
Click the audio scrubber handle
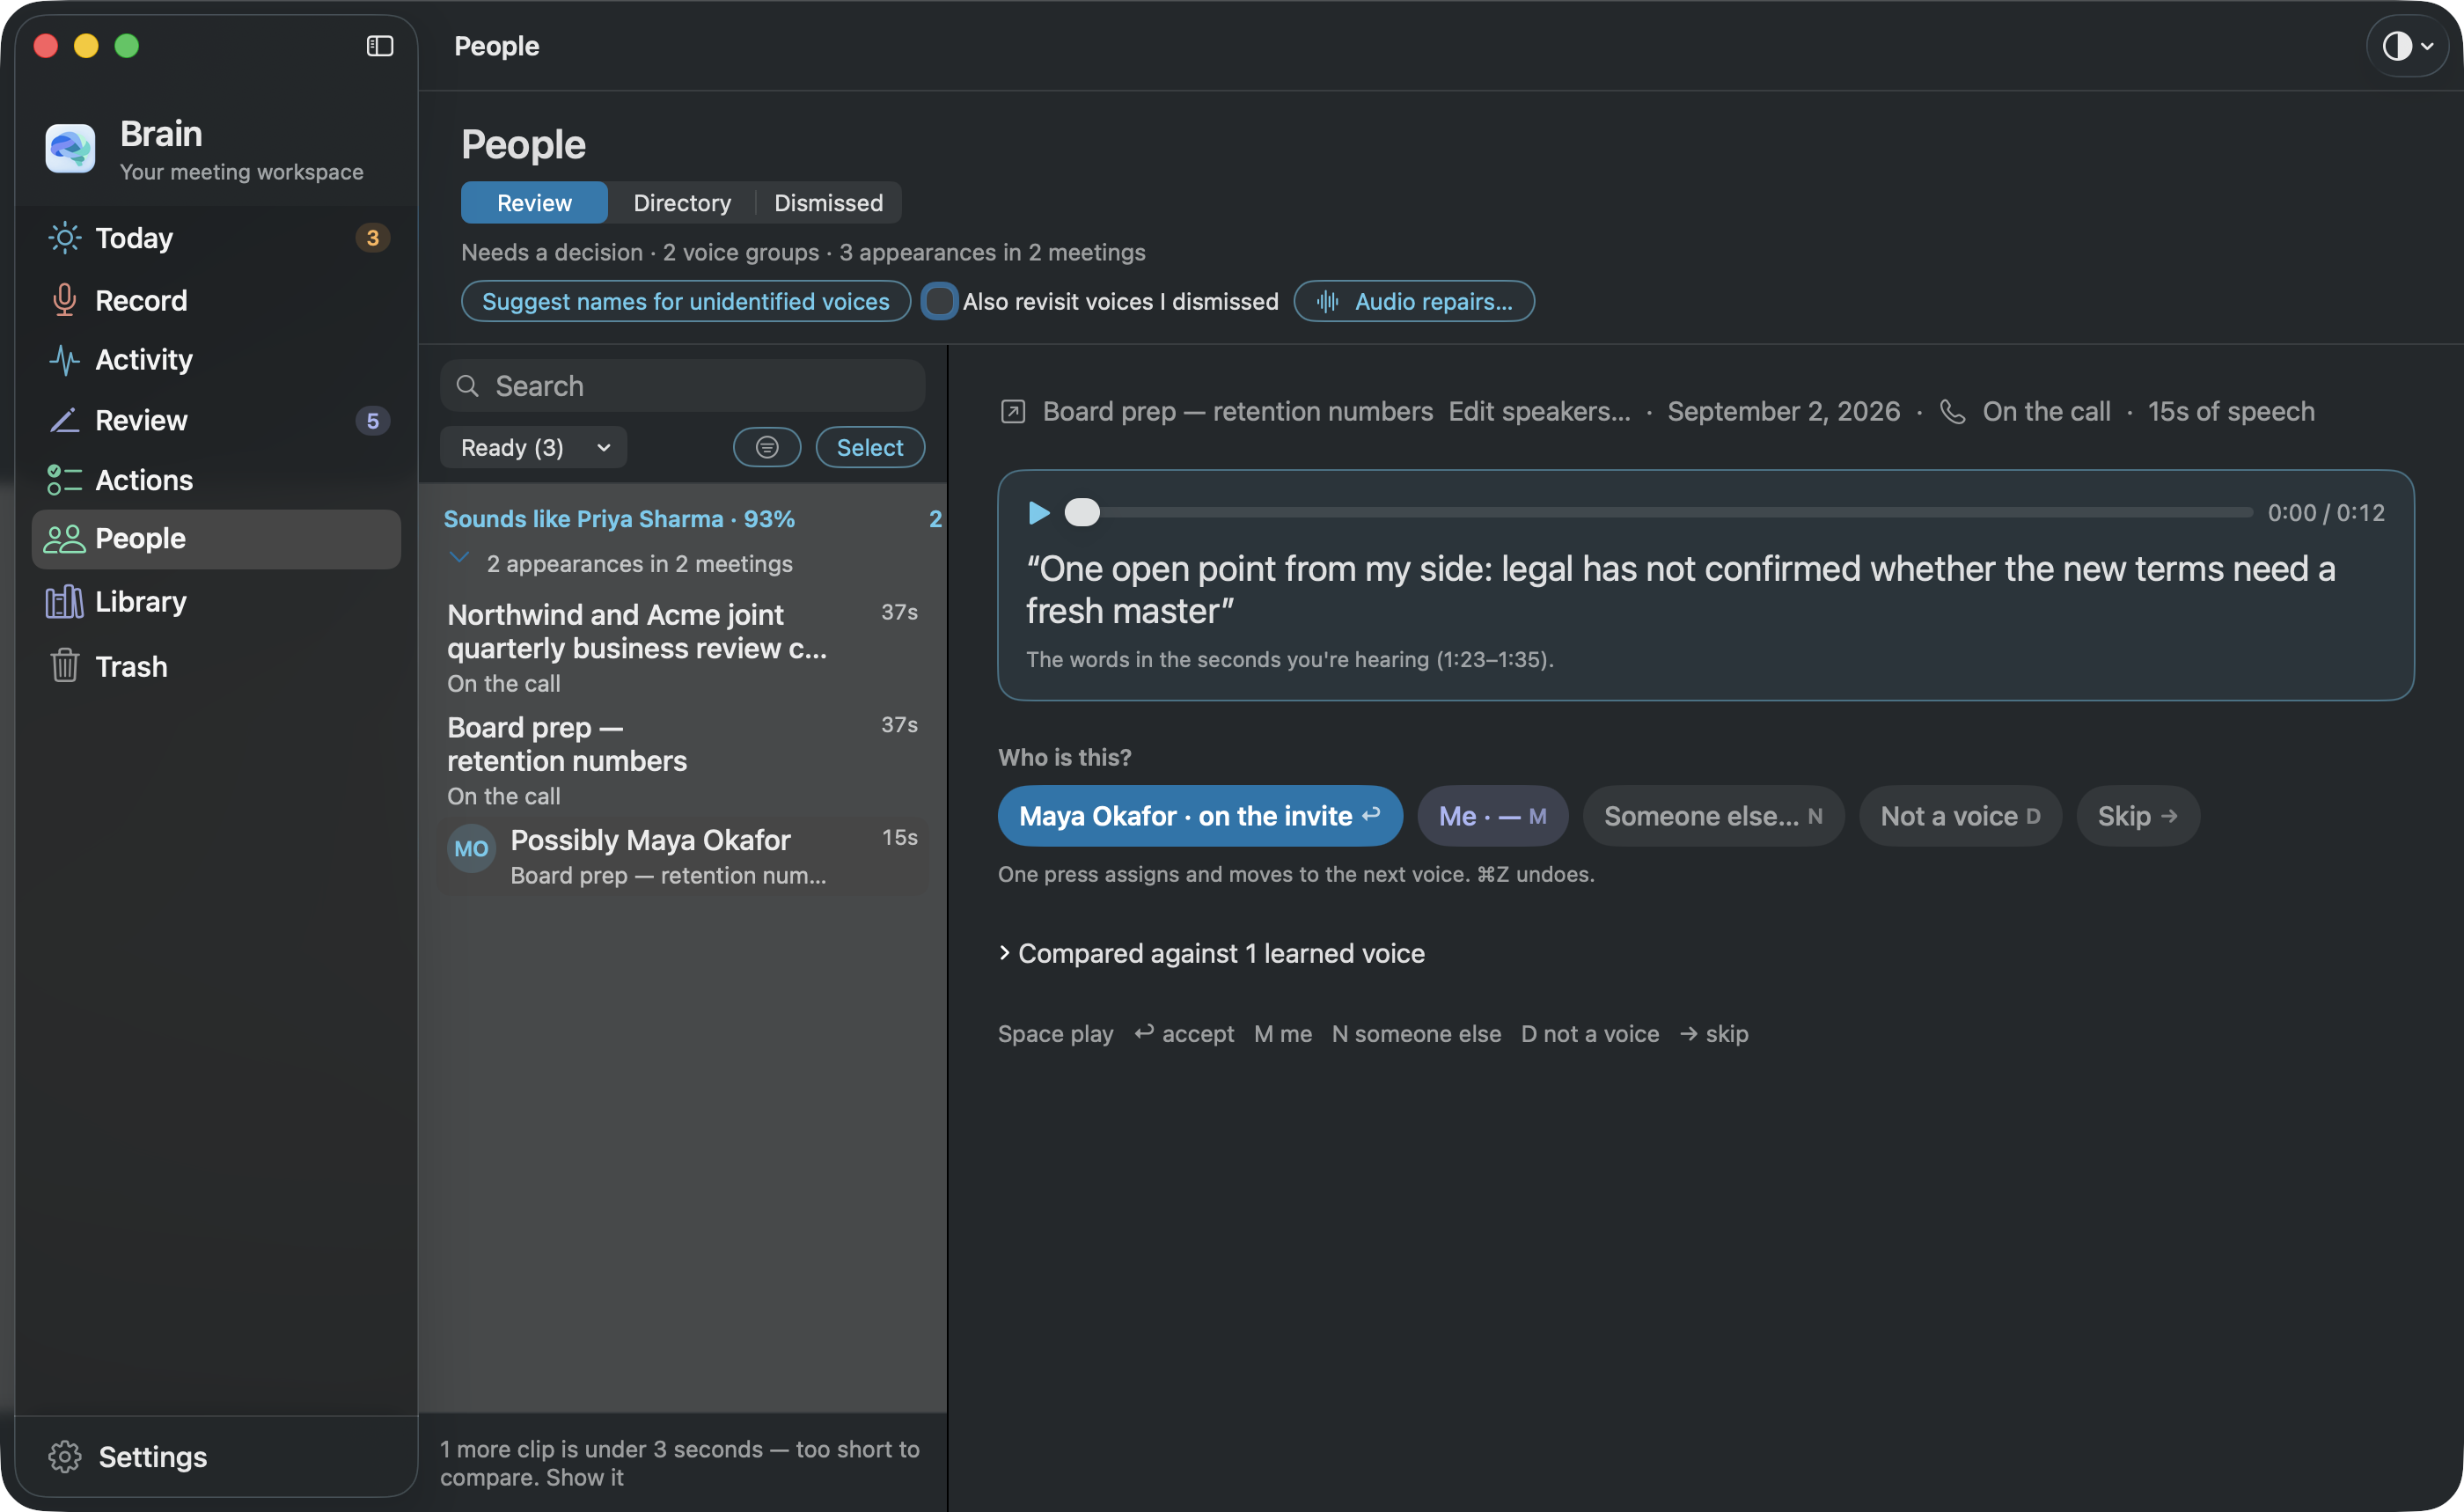click(1081, 513)
